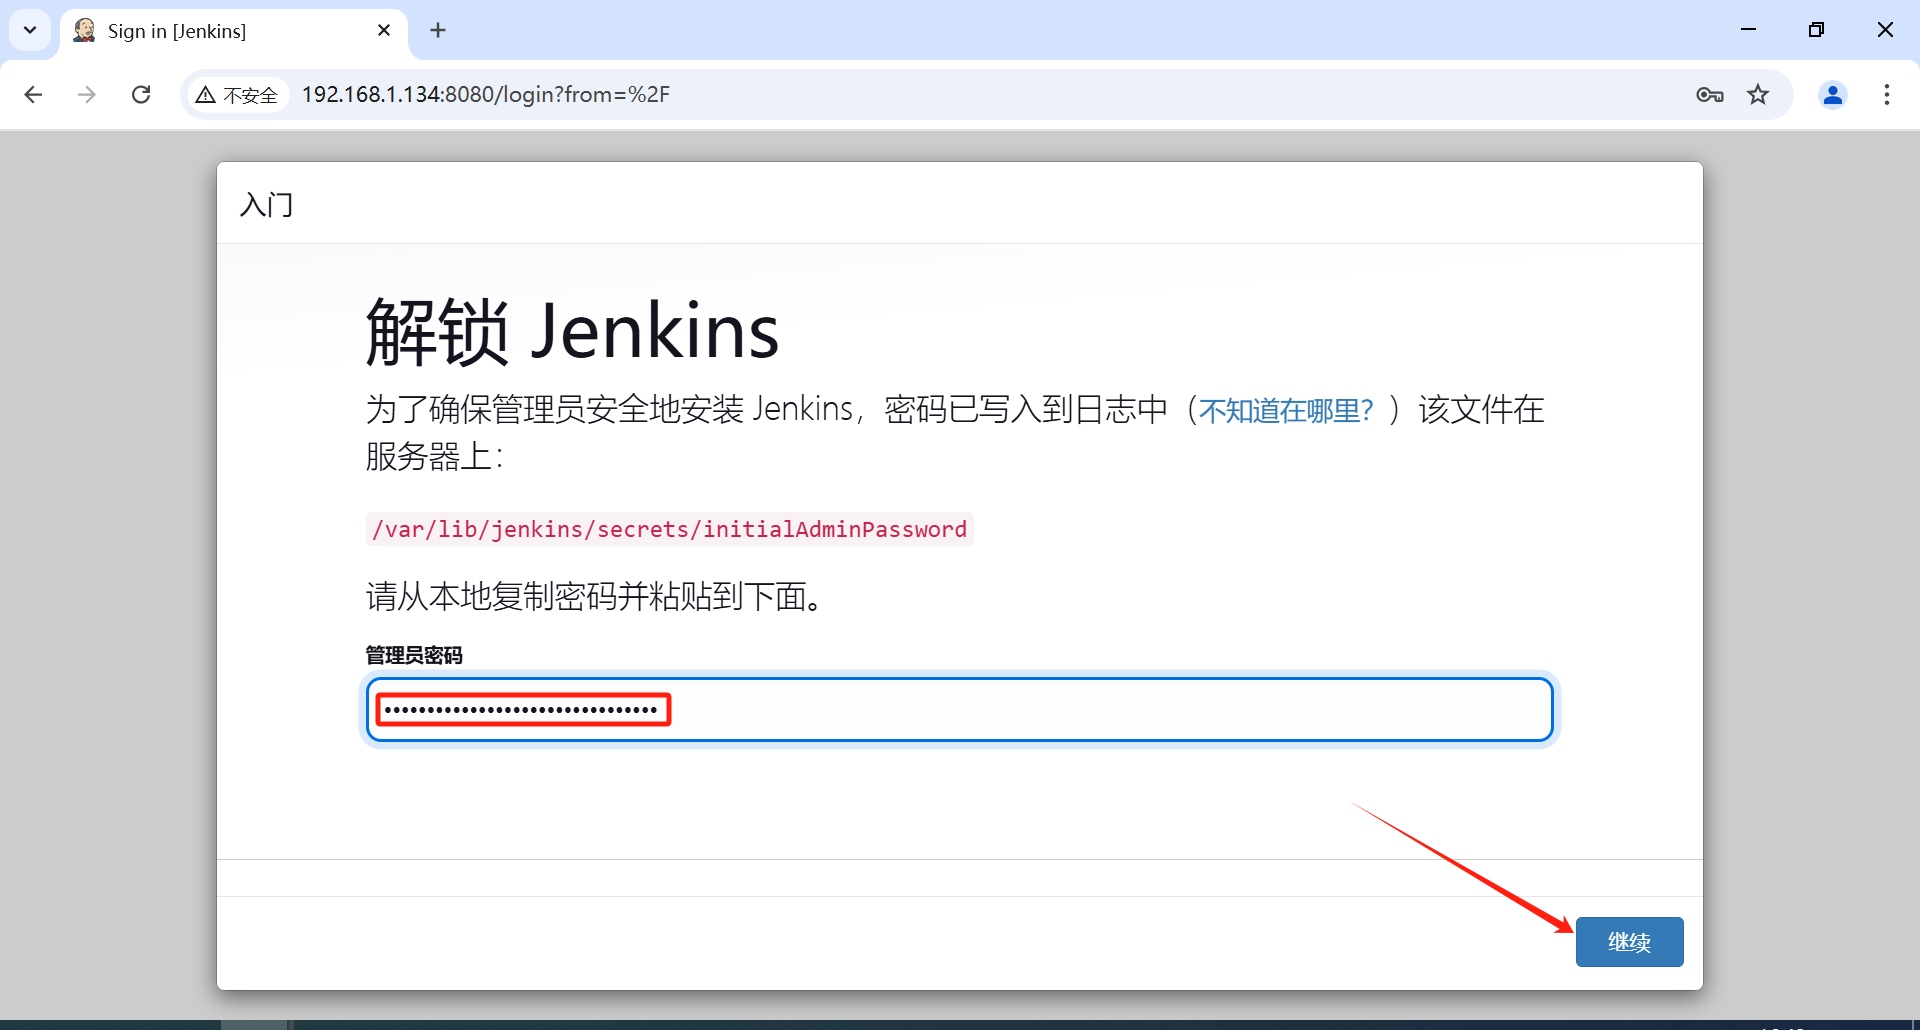The width and height of the screenshot is (1920, 1030).
Task: Close the browser window
Action: point(1885,30)
